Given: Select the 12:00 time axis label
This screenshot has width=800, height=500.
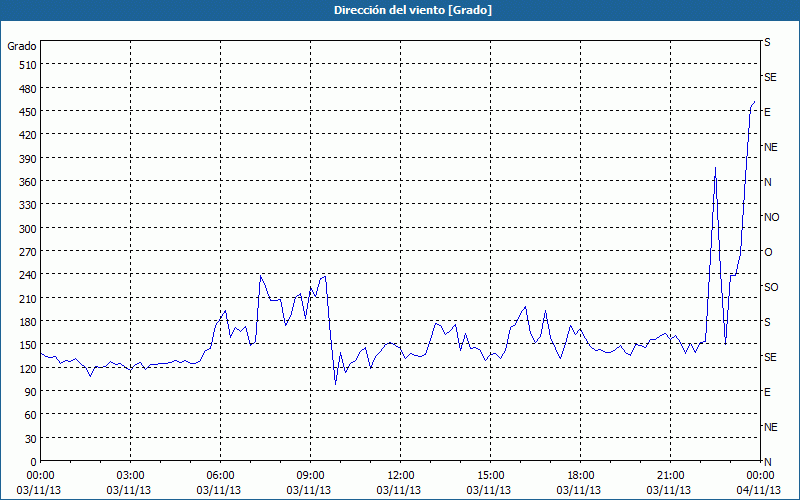Looking at the screenshot, I should point(401,476).
